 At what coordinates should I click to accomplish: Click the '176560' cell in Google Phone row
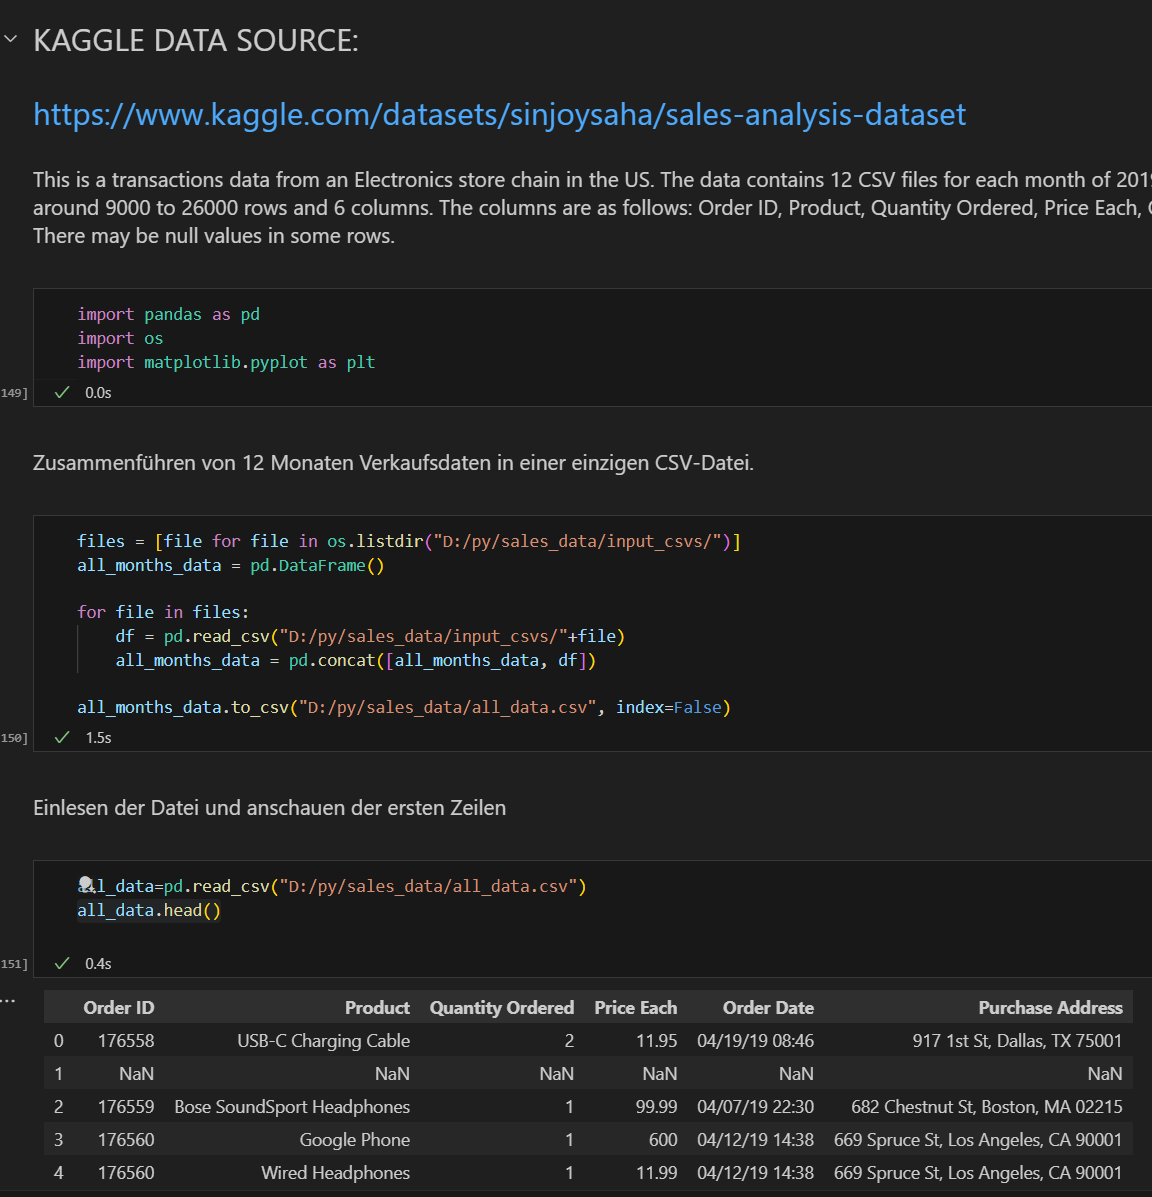pos(126,1140)
